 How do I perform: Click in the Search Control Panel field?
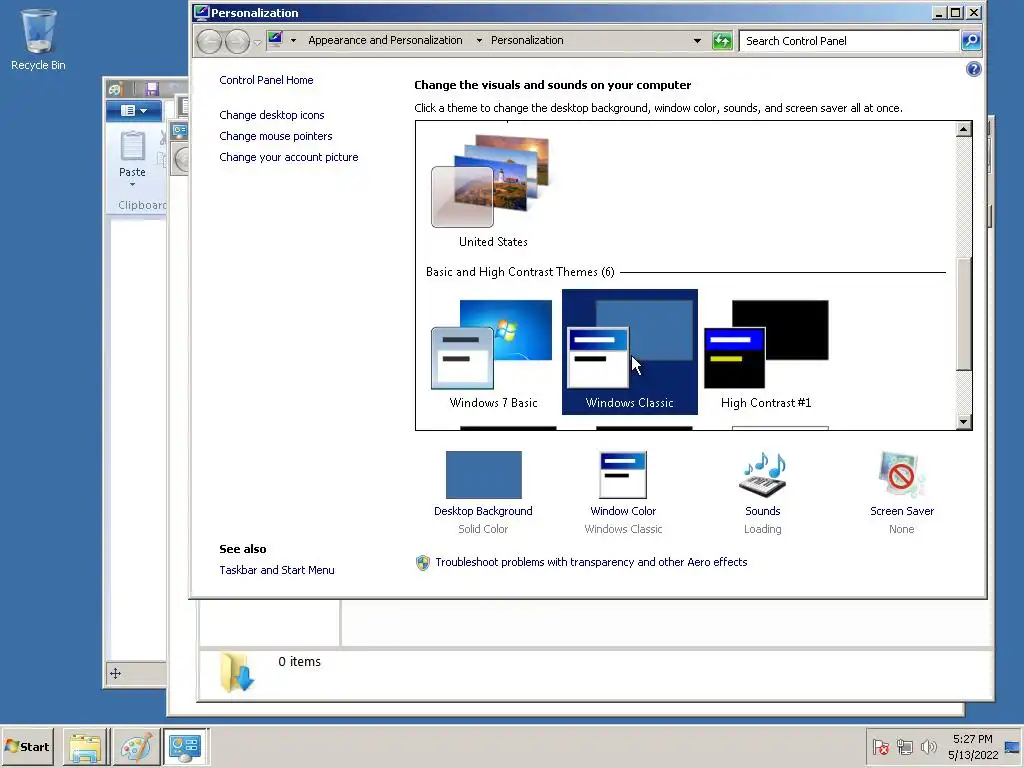849,40
